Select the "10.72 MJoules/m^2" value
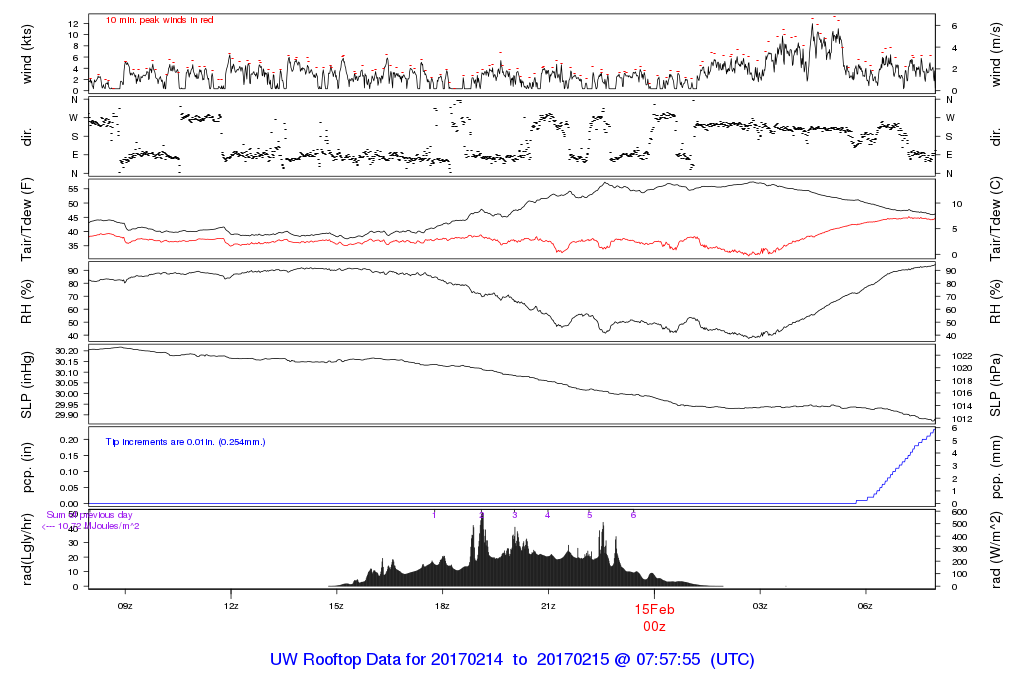Viewport: 1024px width, 700px height. (x=99, y=526)
